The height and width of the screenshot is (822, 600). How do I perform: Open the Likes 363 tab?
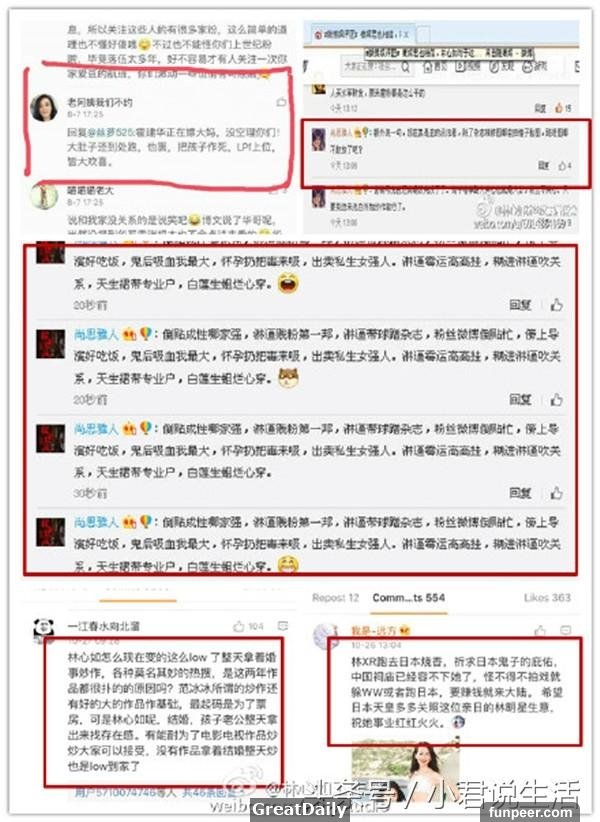547,598
